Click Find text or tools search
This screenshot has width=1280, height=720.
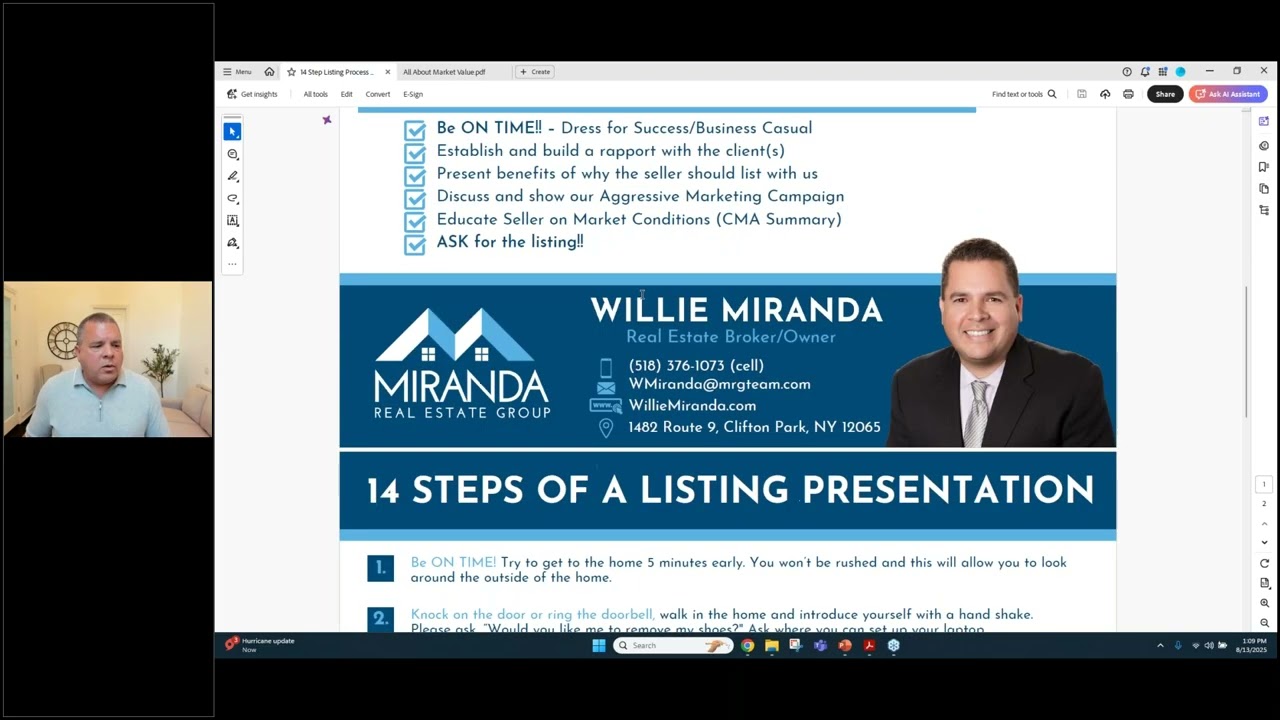click(x=1024, y=94)
